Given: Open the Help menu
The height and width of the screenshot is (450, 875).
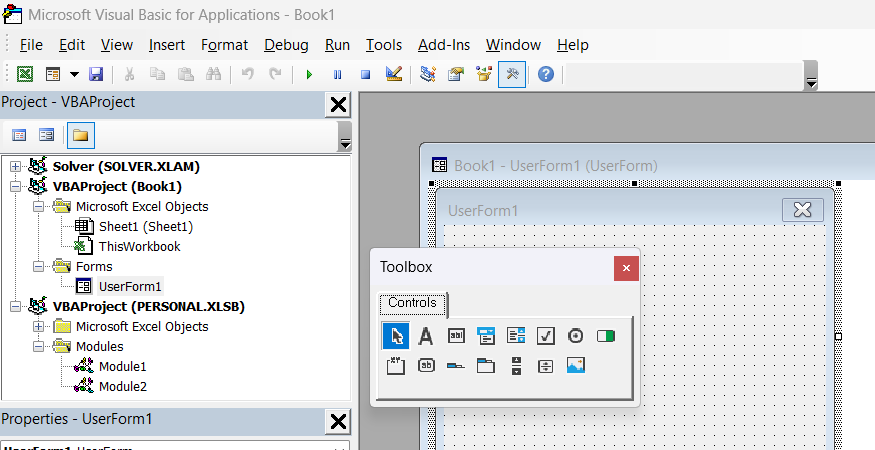Looking at the screenshot, I should coord(573,45).
